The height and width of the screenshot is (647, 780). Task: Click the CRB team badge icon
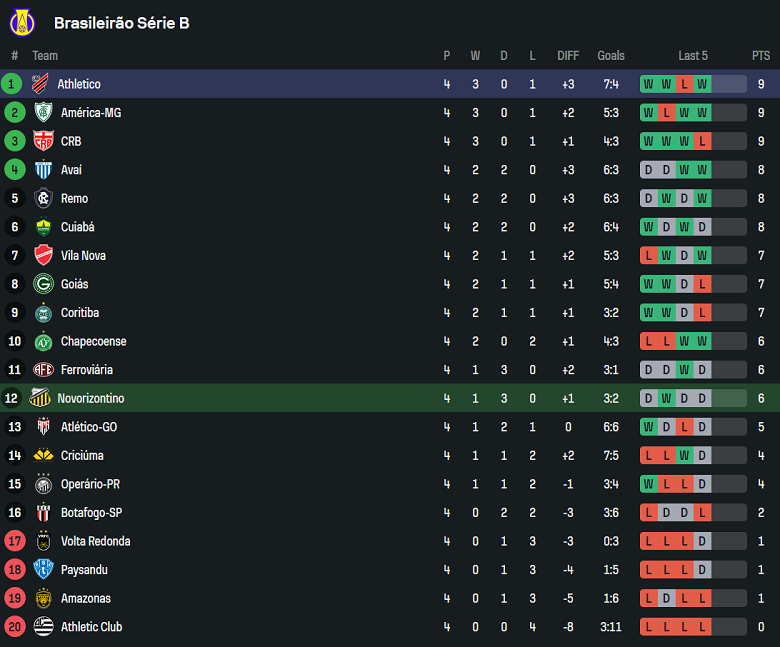pos(43,141)
